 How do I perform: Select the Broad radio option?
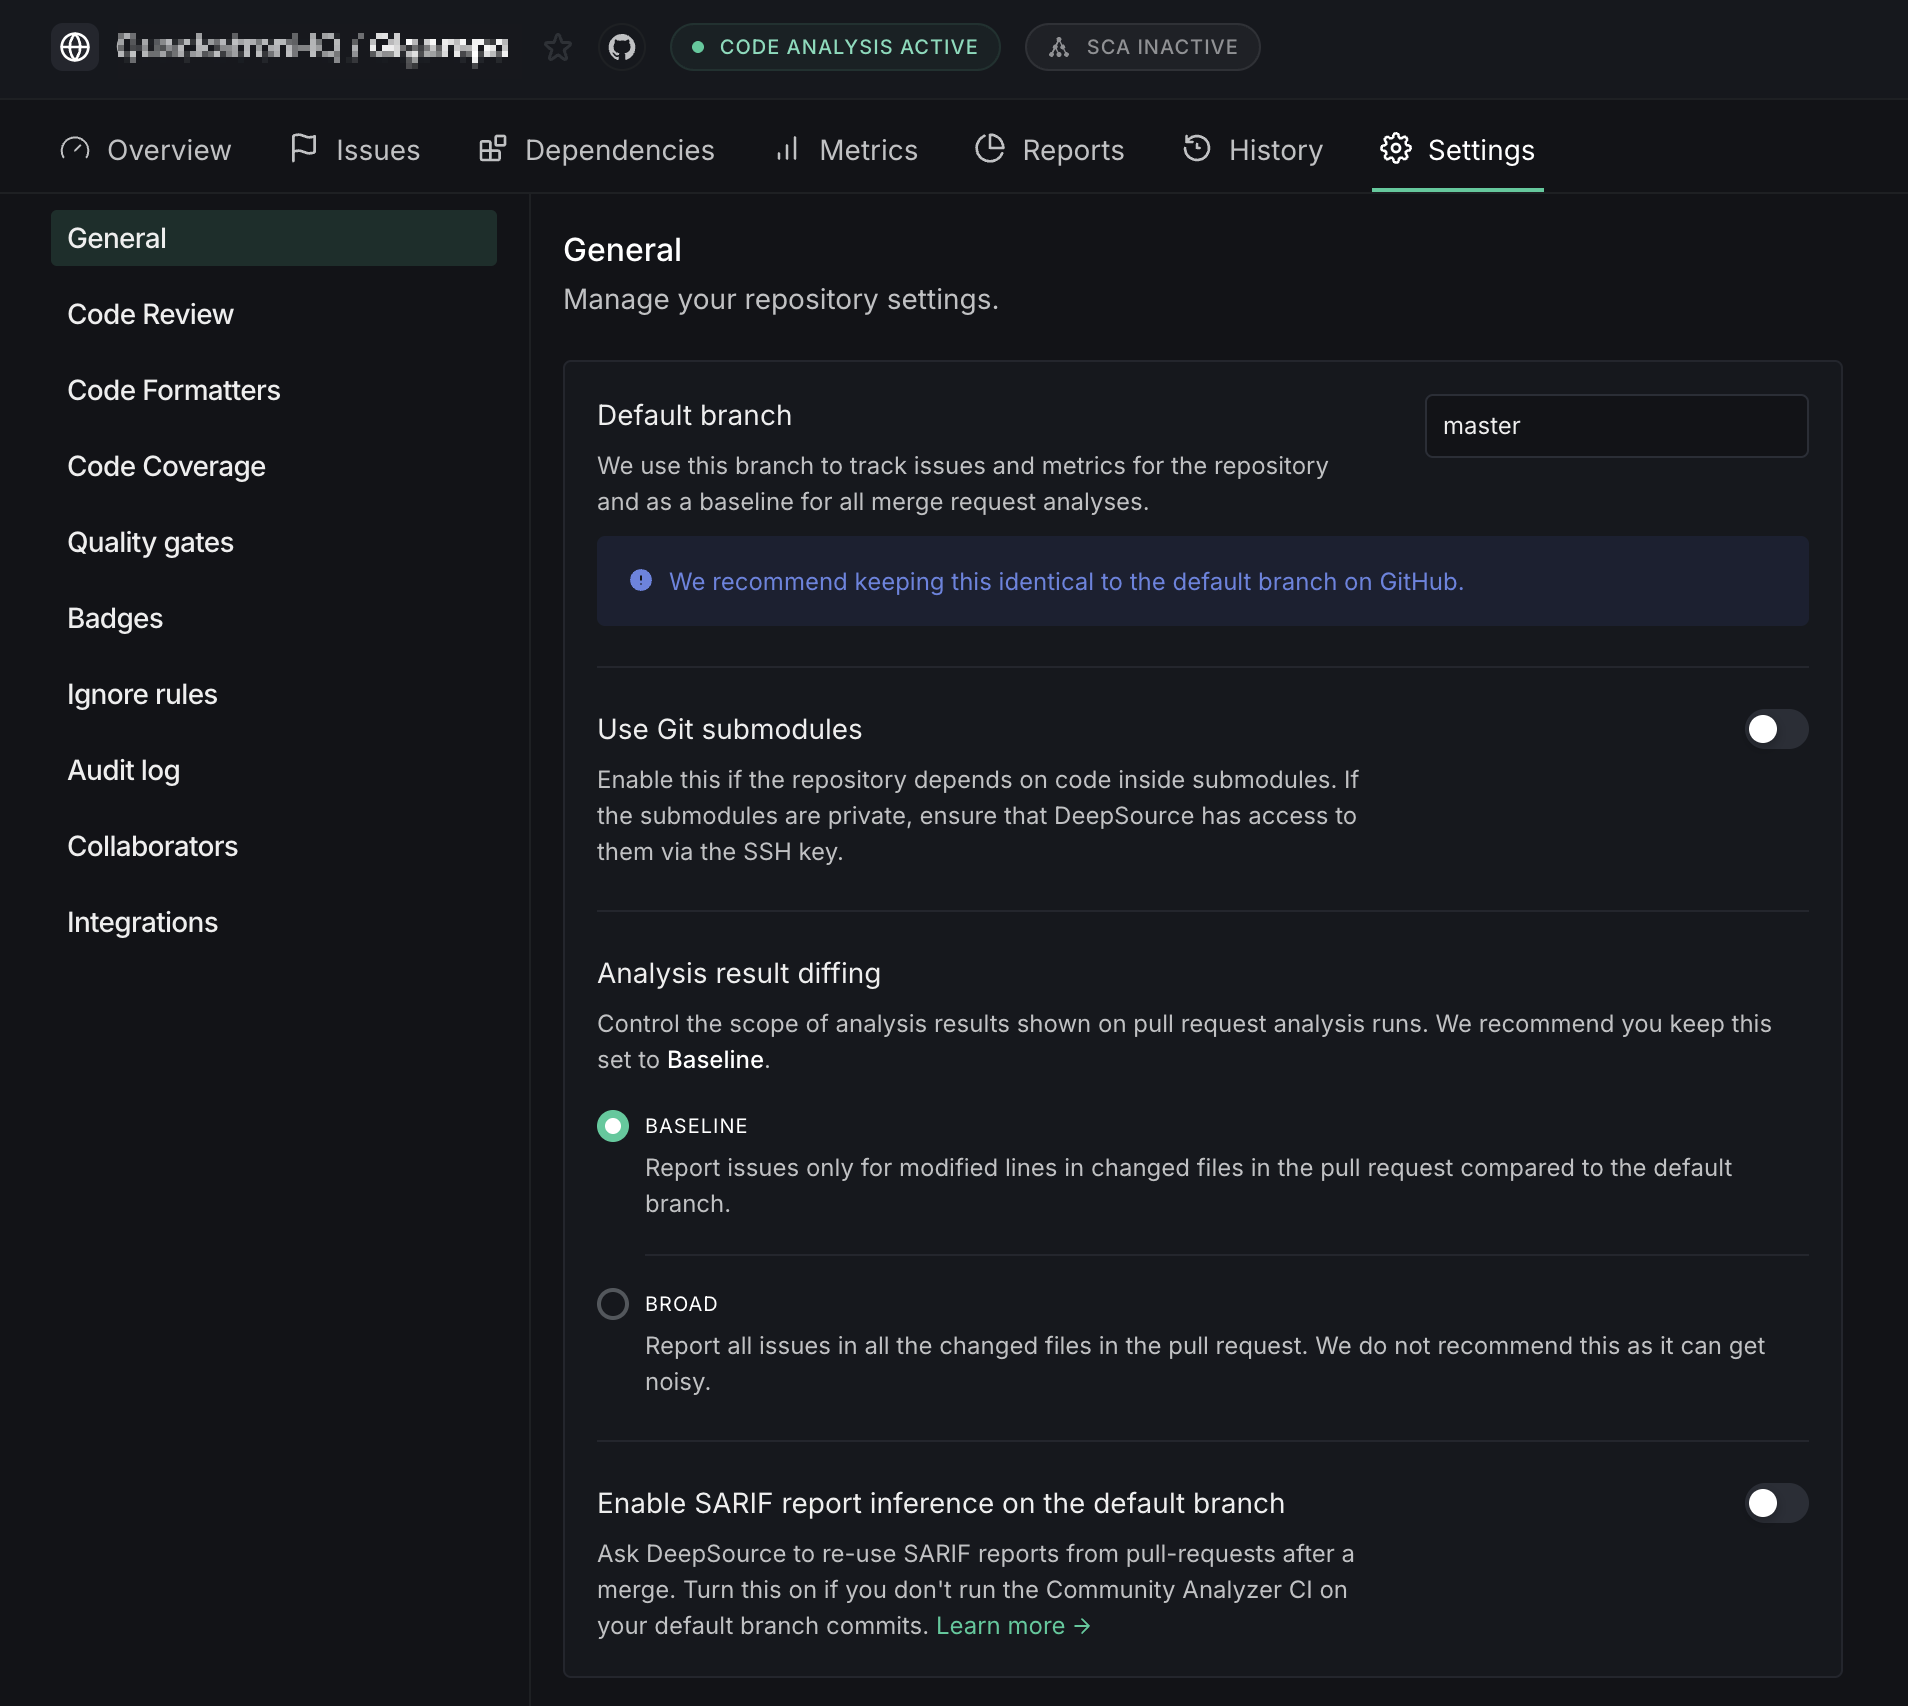613,1304
